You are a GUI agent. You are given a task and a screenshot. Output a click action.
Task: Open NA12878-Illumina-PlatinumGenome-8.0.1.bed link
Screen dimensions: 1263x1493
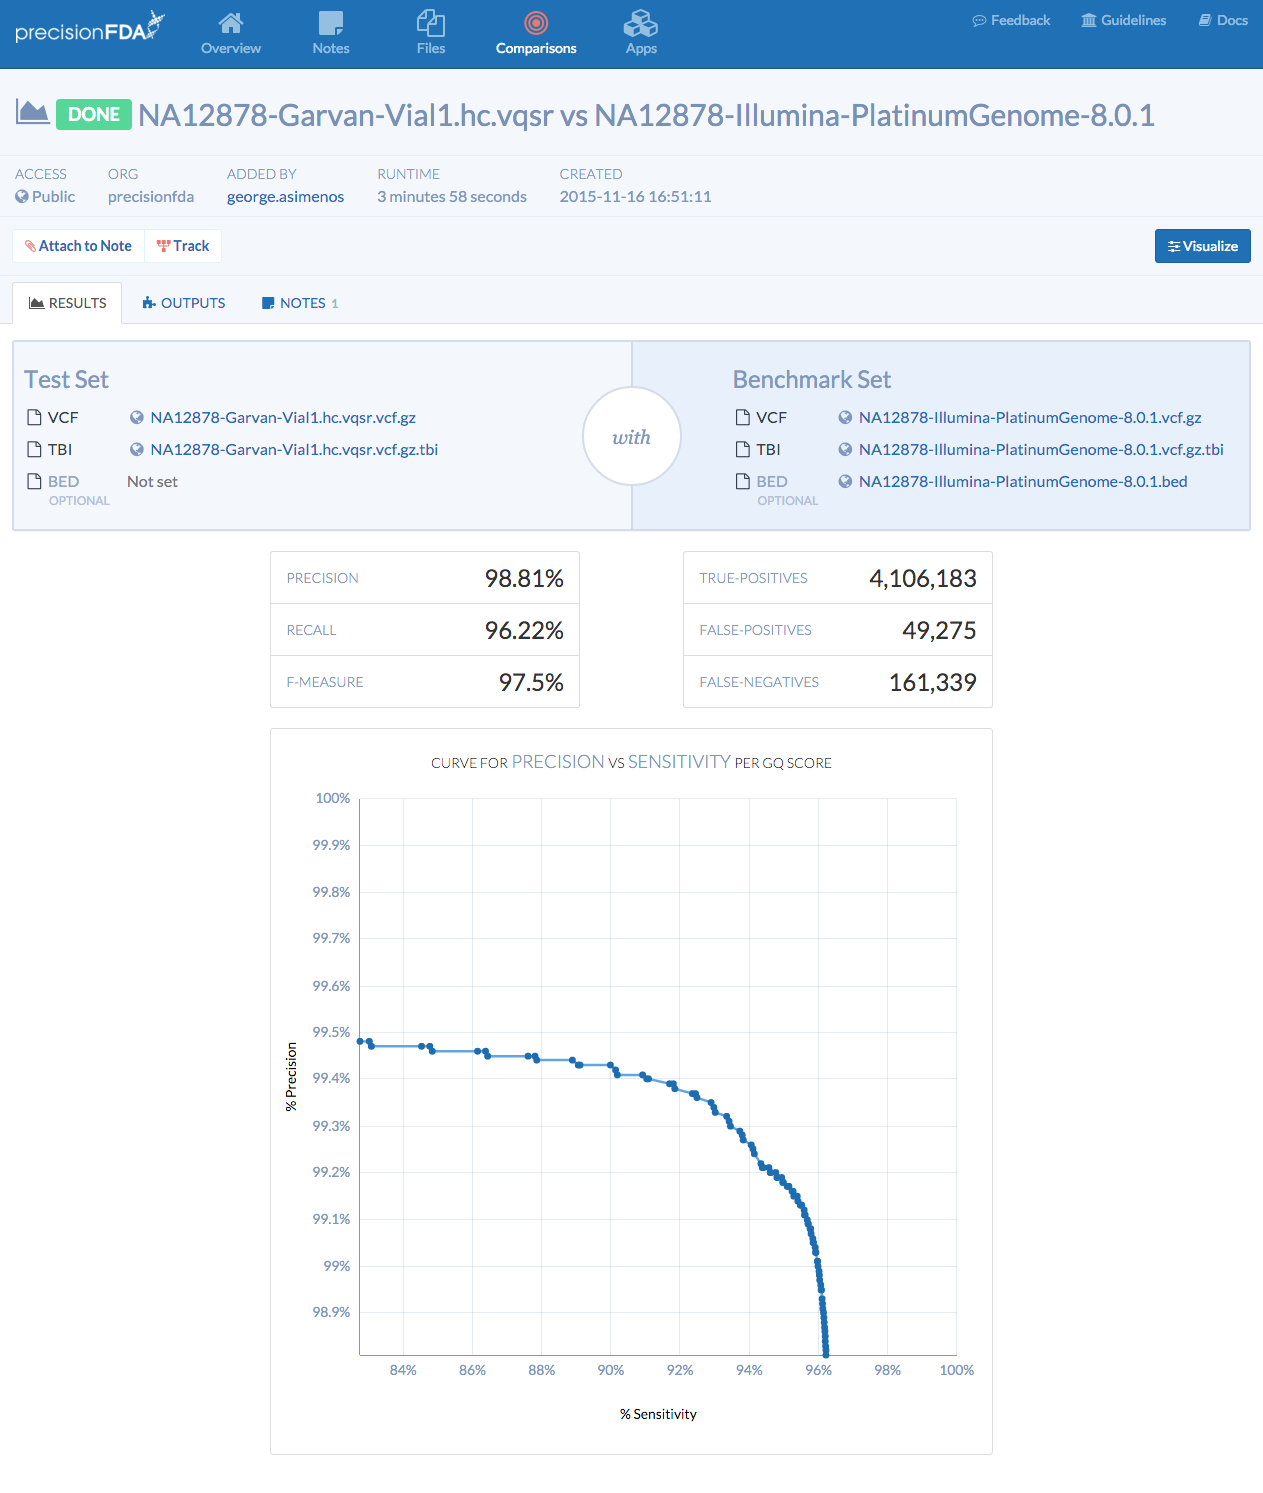1023,482
